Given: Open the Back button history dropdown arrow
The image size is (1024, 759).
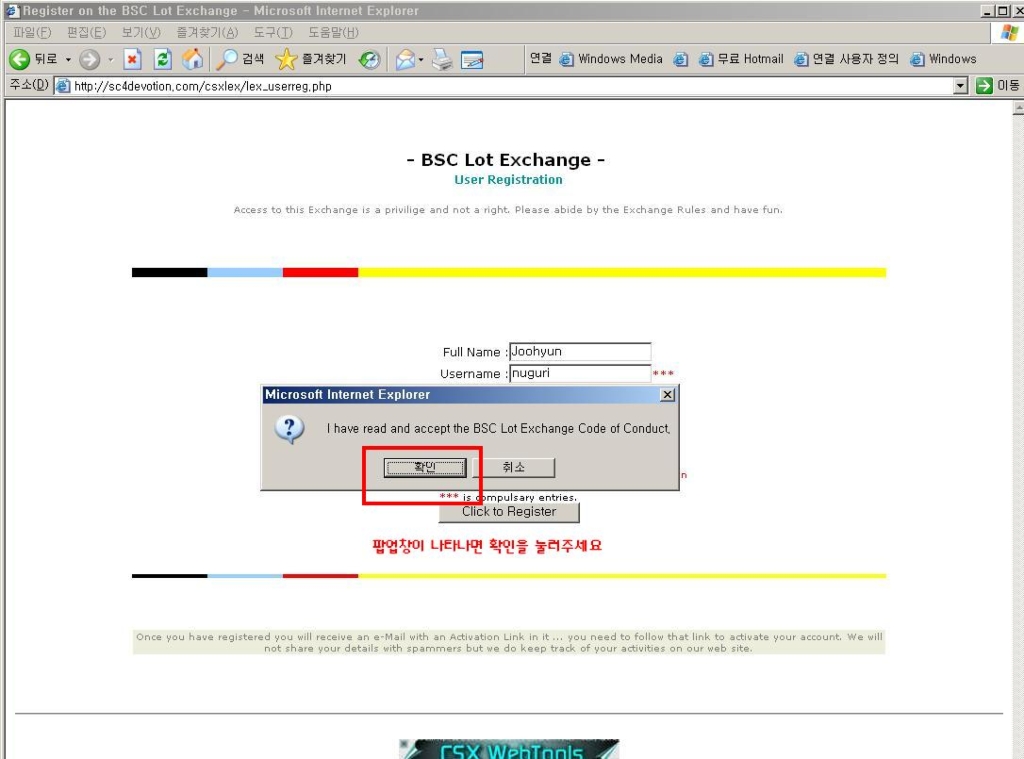Looking at the screenshot, I should tap(68, 59).
